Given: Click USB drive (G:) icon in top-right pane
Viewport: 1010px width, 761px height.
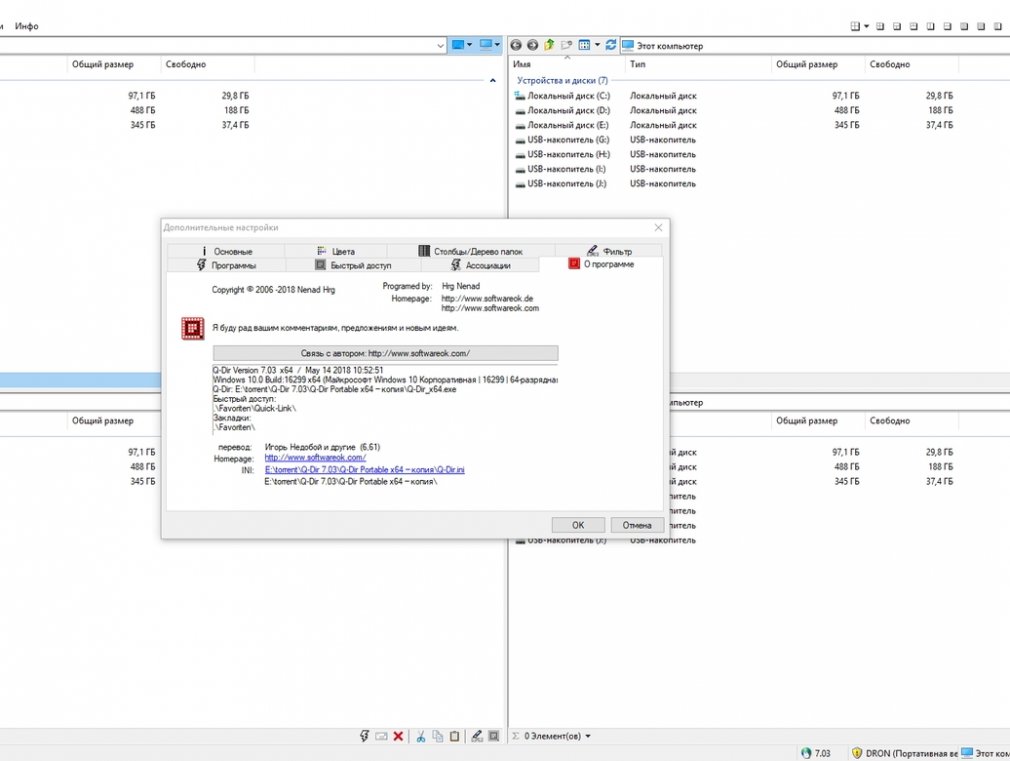Looking at the screenshot, I should pyautogui.click(x=520, y=140).
